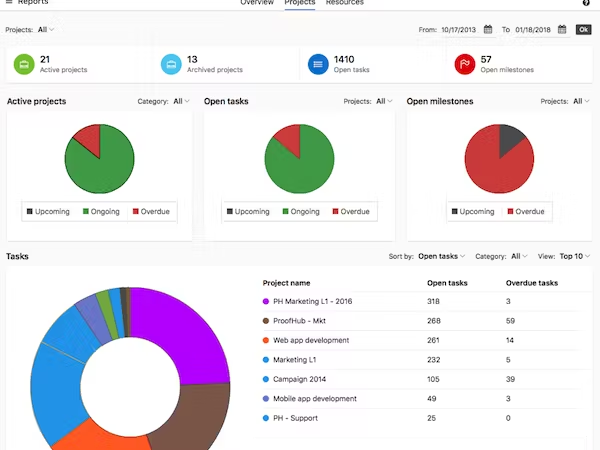Switch to the Overview tab
The image size is (600, 450).
click(x=257, y=3)
